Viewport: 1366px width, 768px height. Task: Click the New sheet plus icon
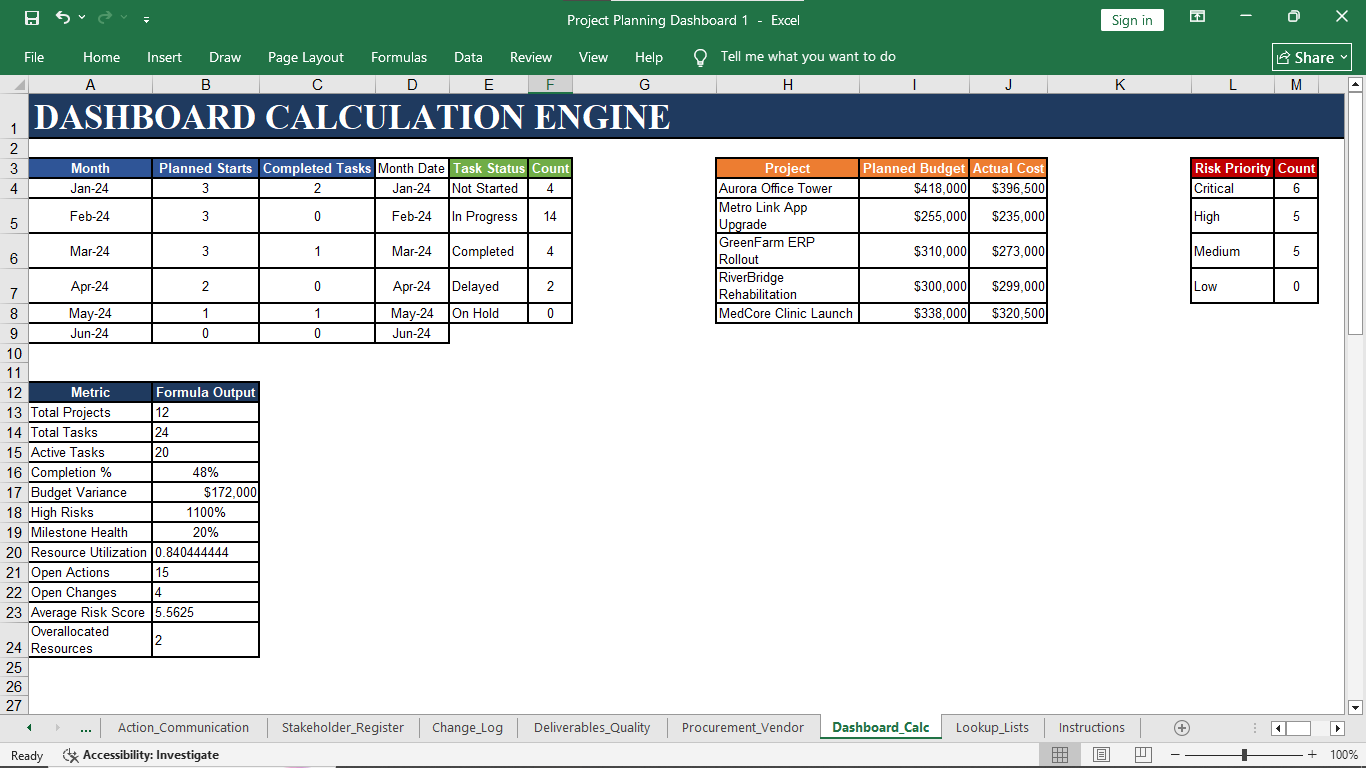click(x=1182, y=728)
